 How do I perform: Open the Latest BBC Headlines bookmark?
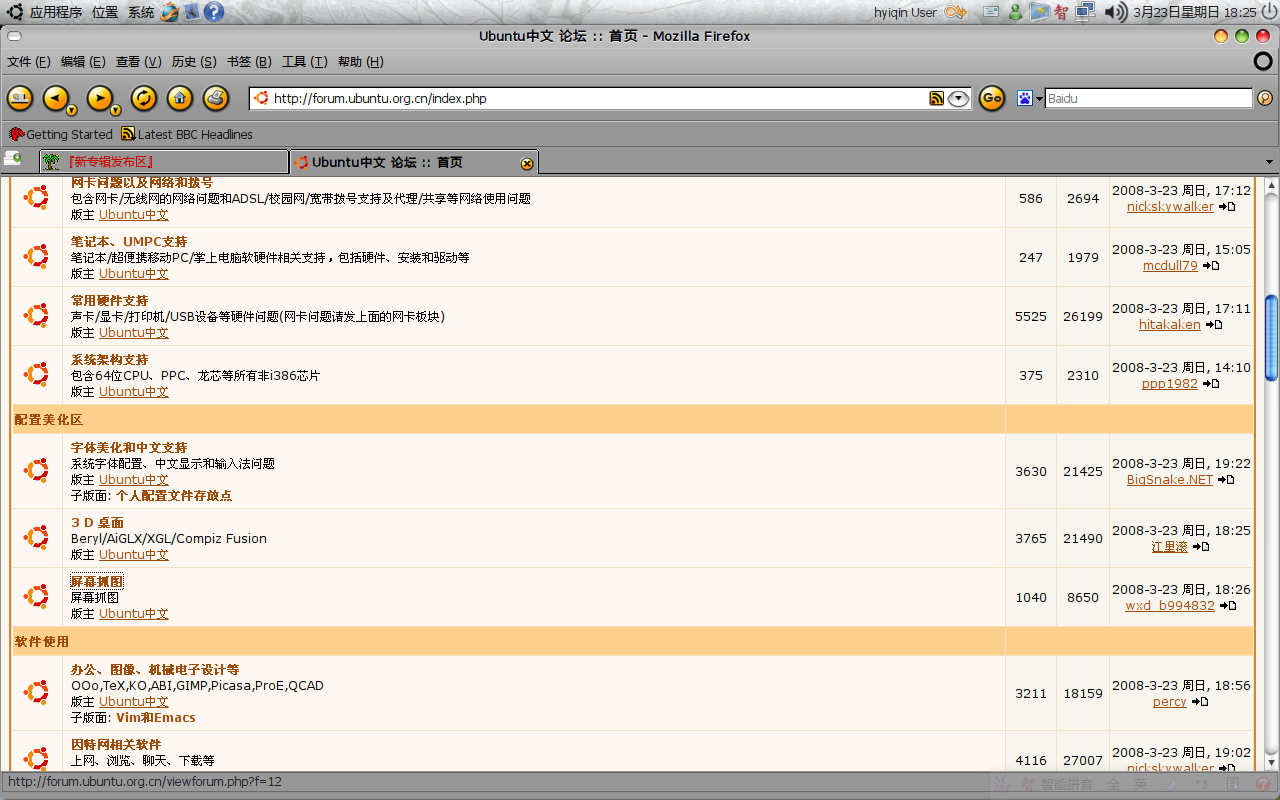[x=187, y=134]
